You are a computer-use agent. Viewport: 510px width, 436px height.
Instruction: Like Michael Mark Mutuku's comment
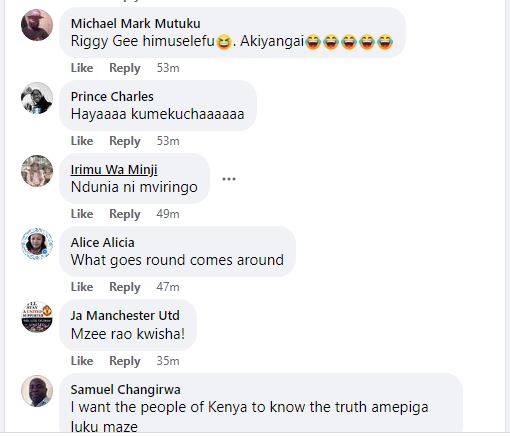82,68
